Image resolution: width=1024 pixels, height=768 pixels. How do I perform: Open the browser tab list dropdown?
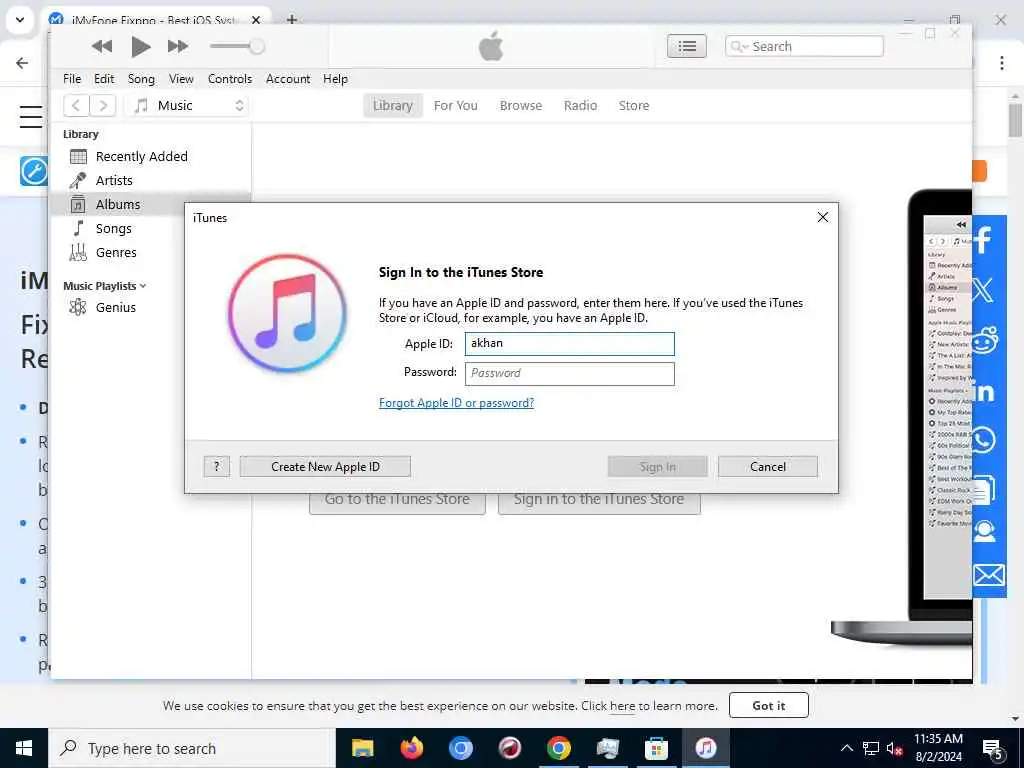click(20, 20)
